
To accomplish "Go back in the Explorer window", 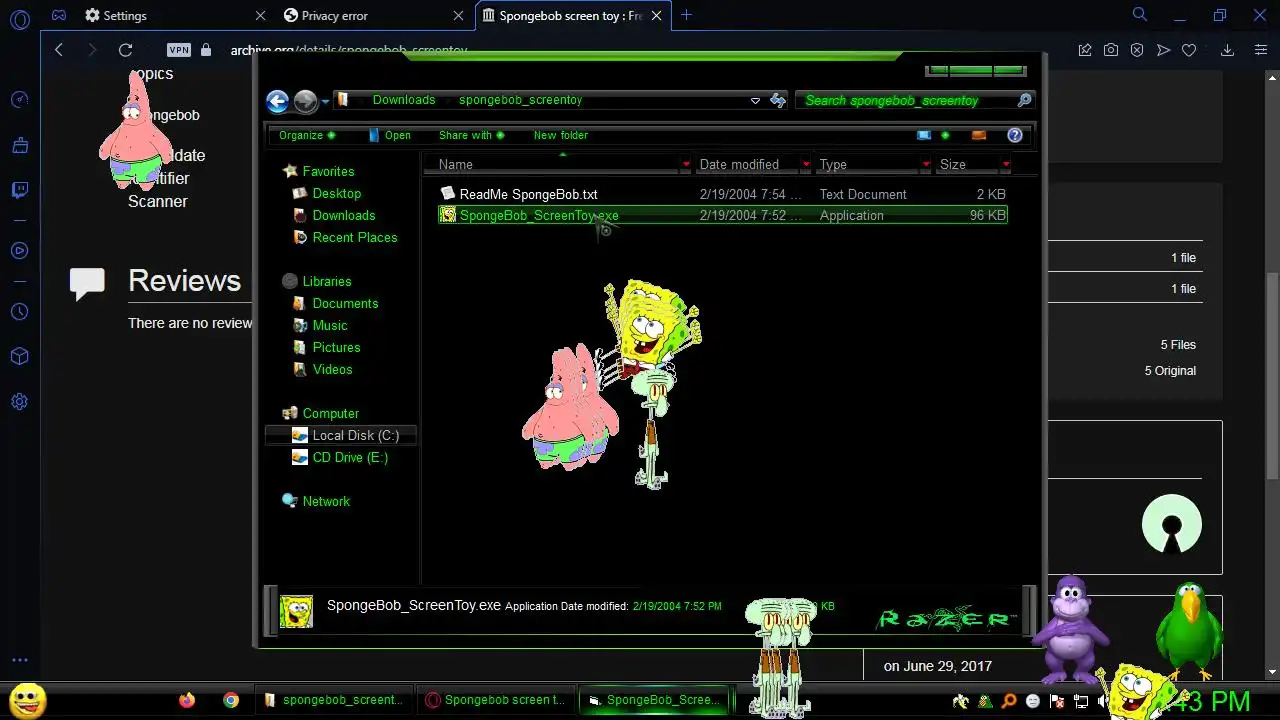I will pyautogui.click(x=277, y=101).
